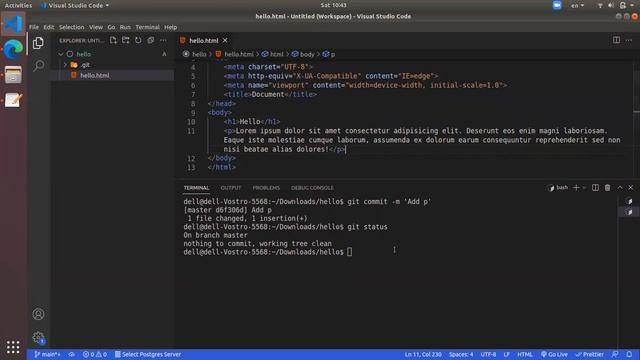This screenshot has height=360, width=640.
Task: Add a new terminal with plus icon
Action: 576,187
